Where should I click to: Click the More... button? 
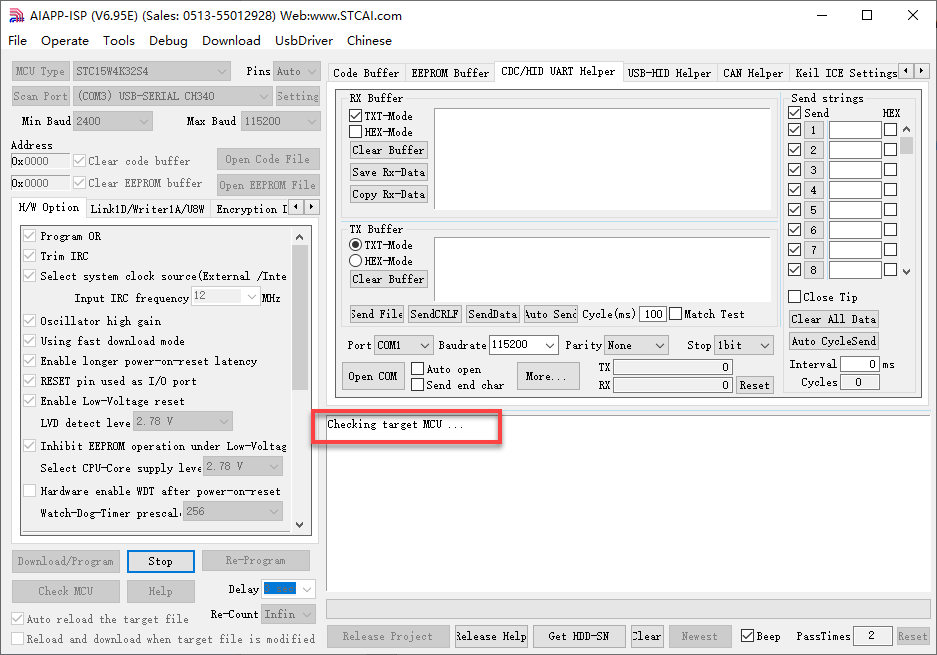pyautogui.click(x=548, y=377)
